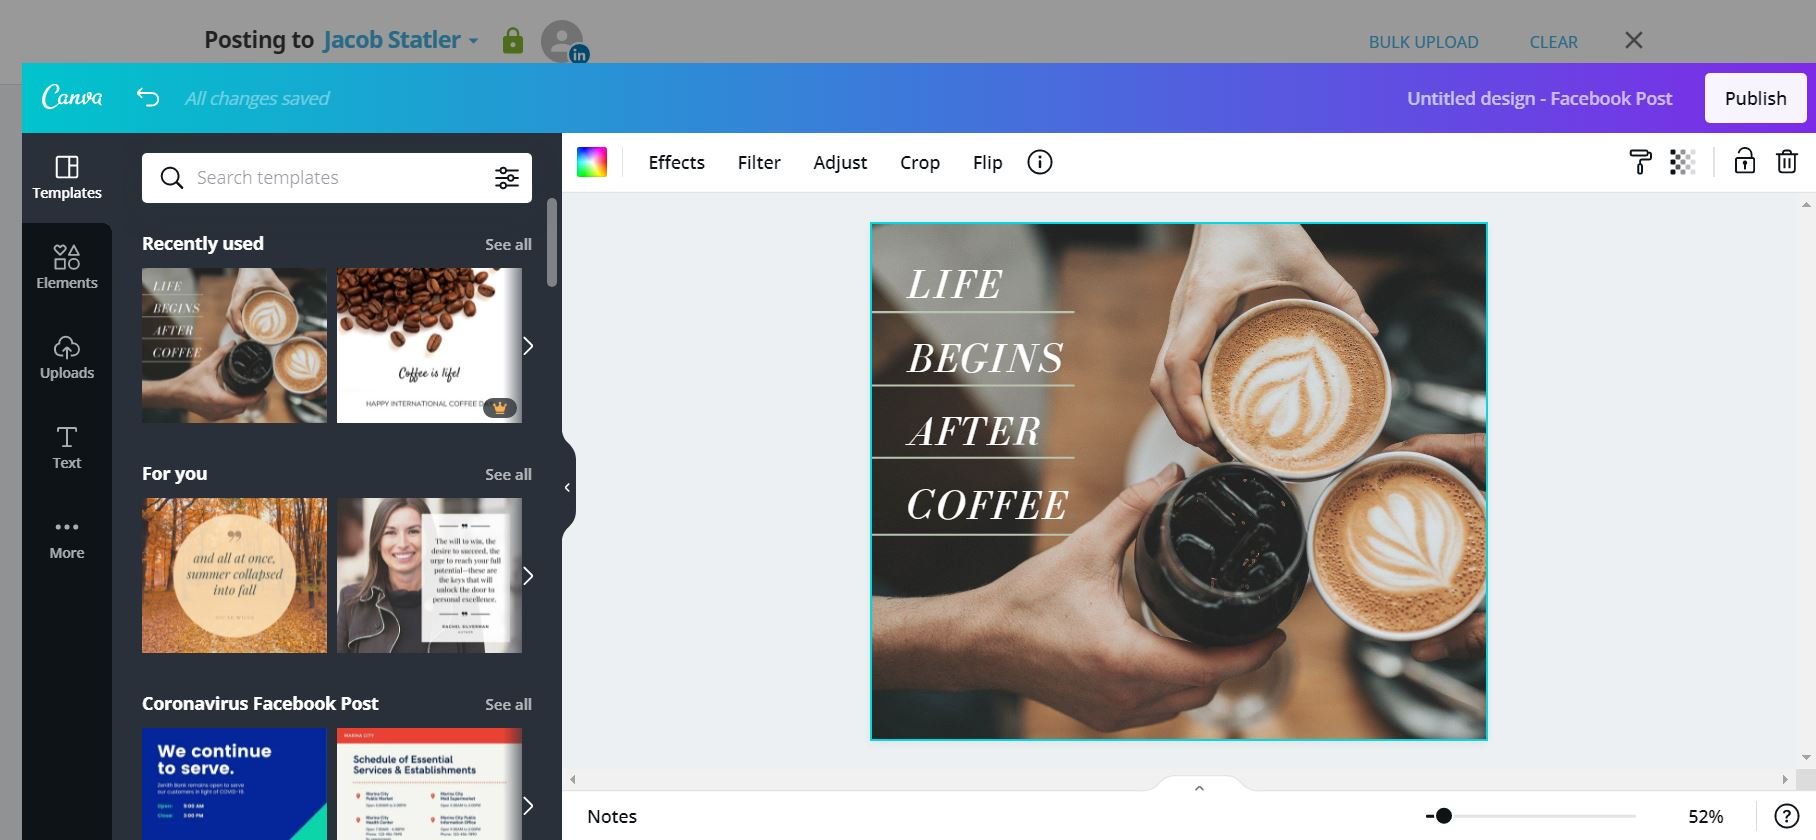Collapse the templates side panel

click(x=567, y=488)
